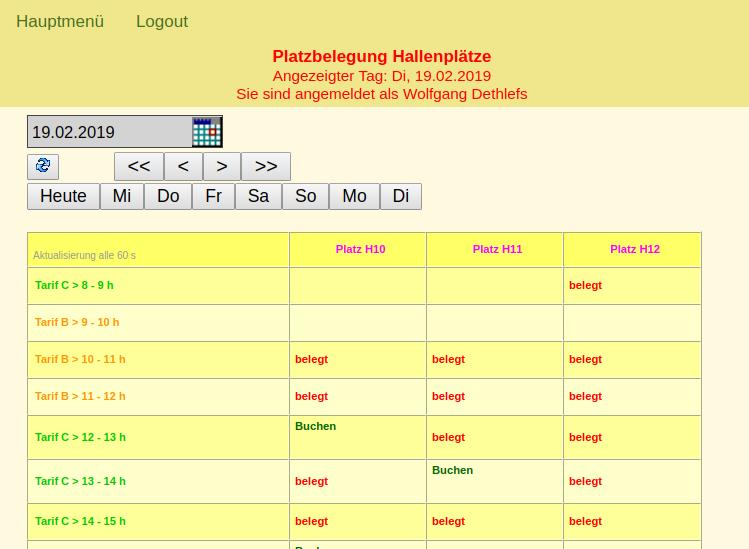The image size is (749, 549).
Task: Select the So day button
Action: tap(305, 196)
